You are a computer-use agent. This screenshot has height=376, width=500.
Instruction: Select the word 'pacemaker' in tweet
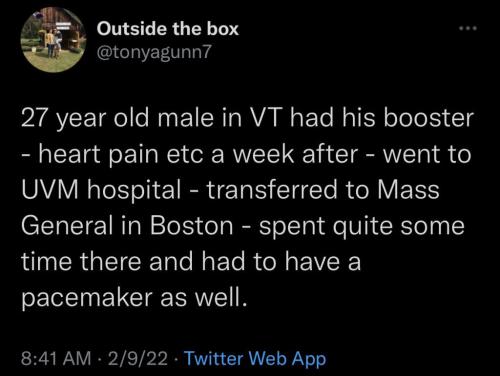[87, 298]
